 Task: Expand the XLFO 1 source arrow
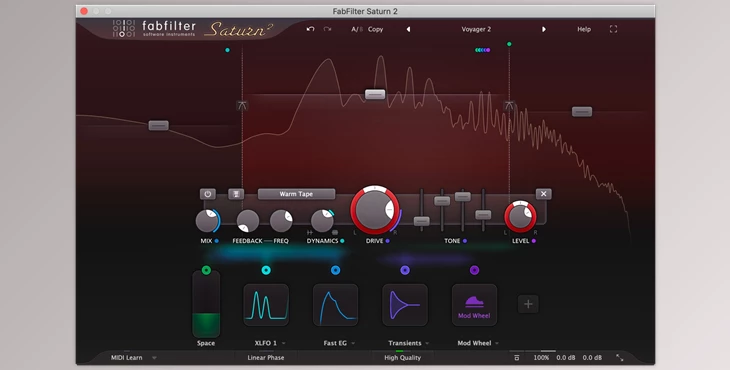pos(284,343)
